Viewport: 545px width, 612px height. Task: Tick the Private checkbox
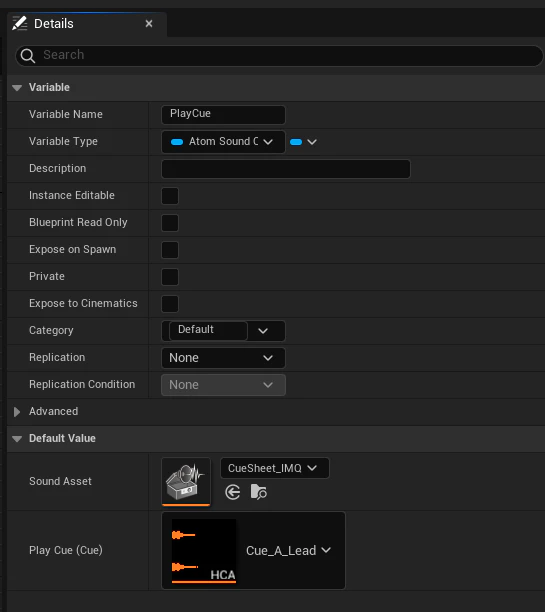pyautogui.click(x=170, y=277)
